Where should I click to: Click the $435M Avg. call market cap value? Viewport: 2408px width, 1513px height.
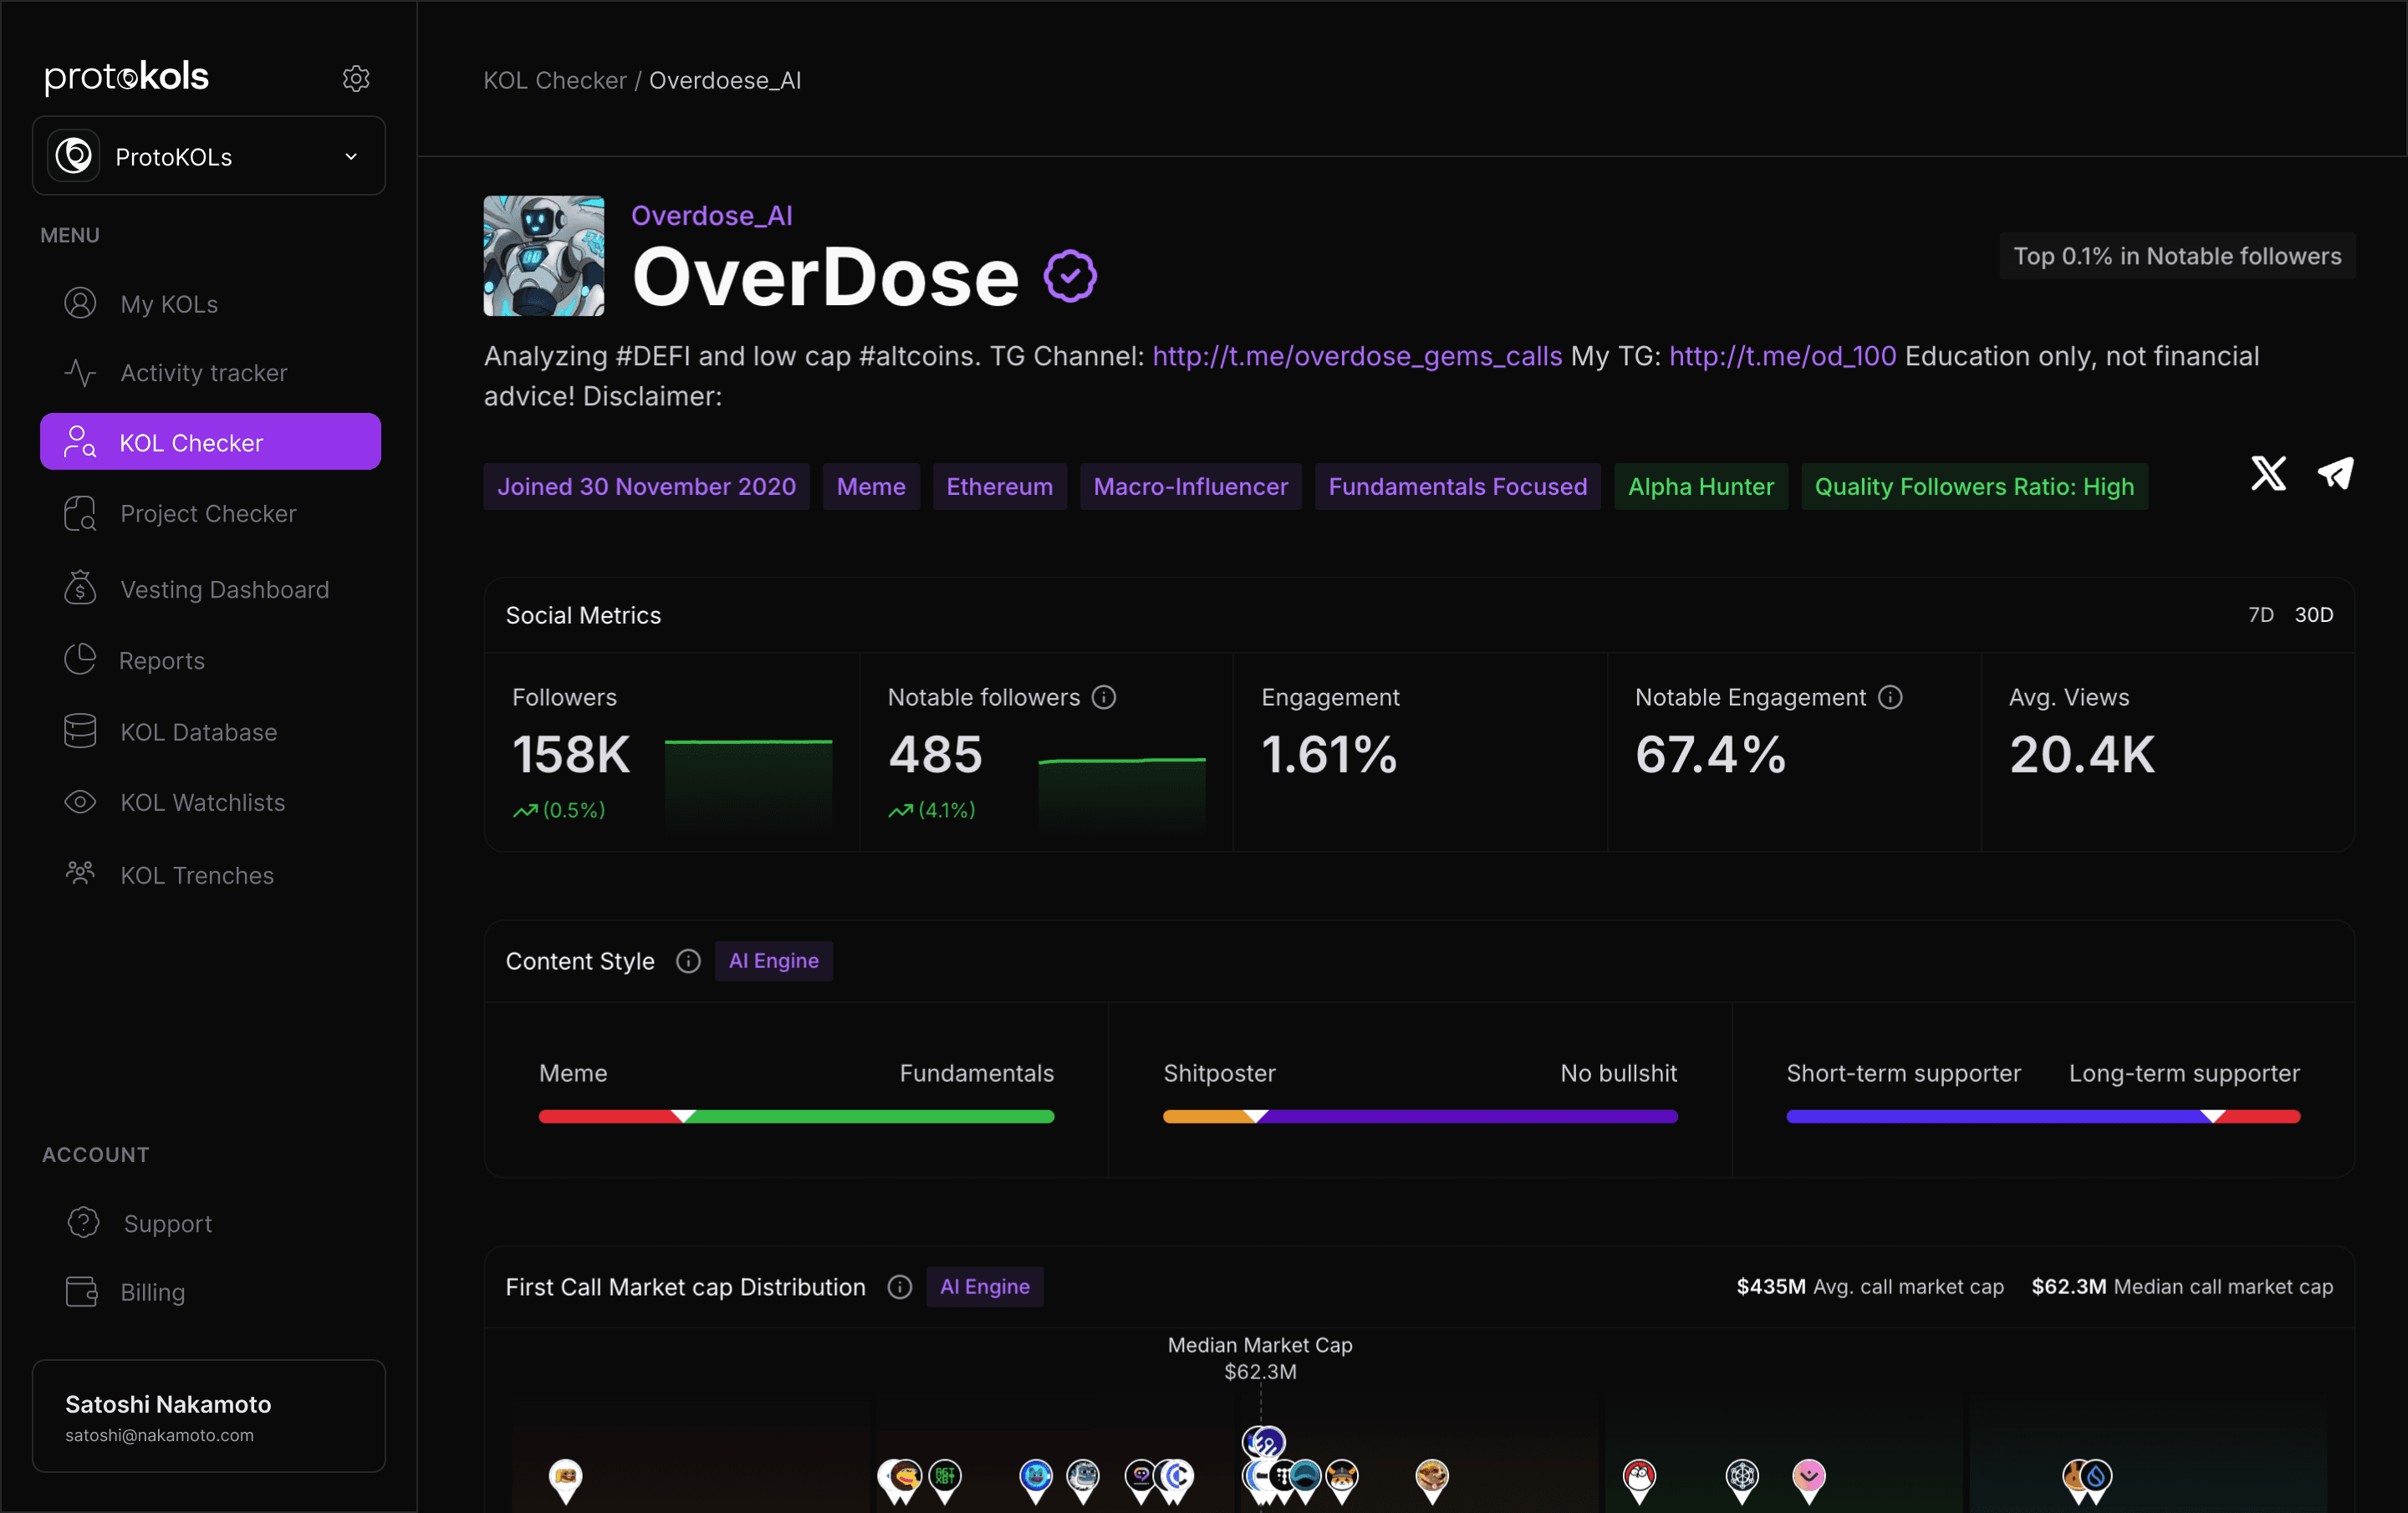(1771, 1287)
